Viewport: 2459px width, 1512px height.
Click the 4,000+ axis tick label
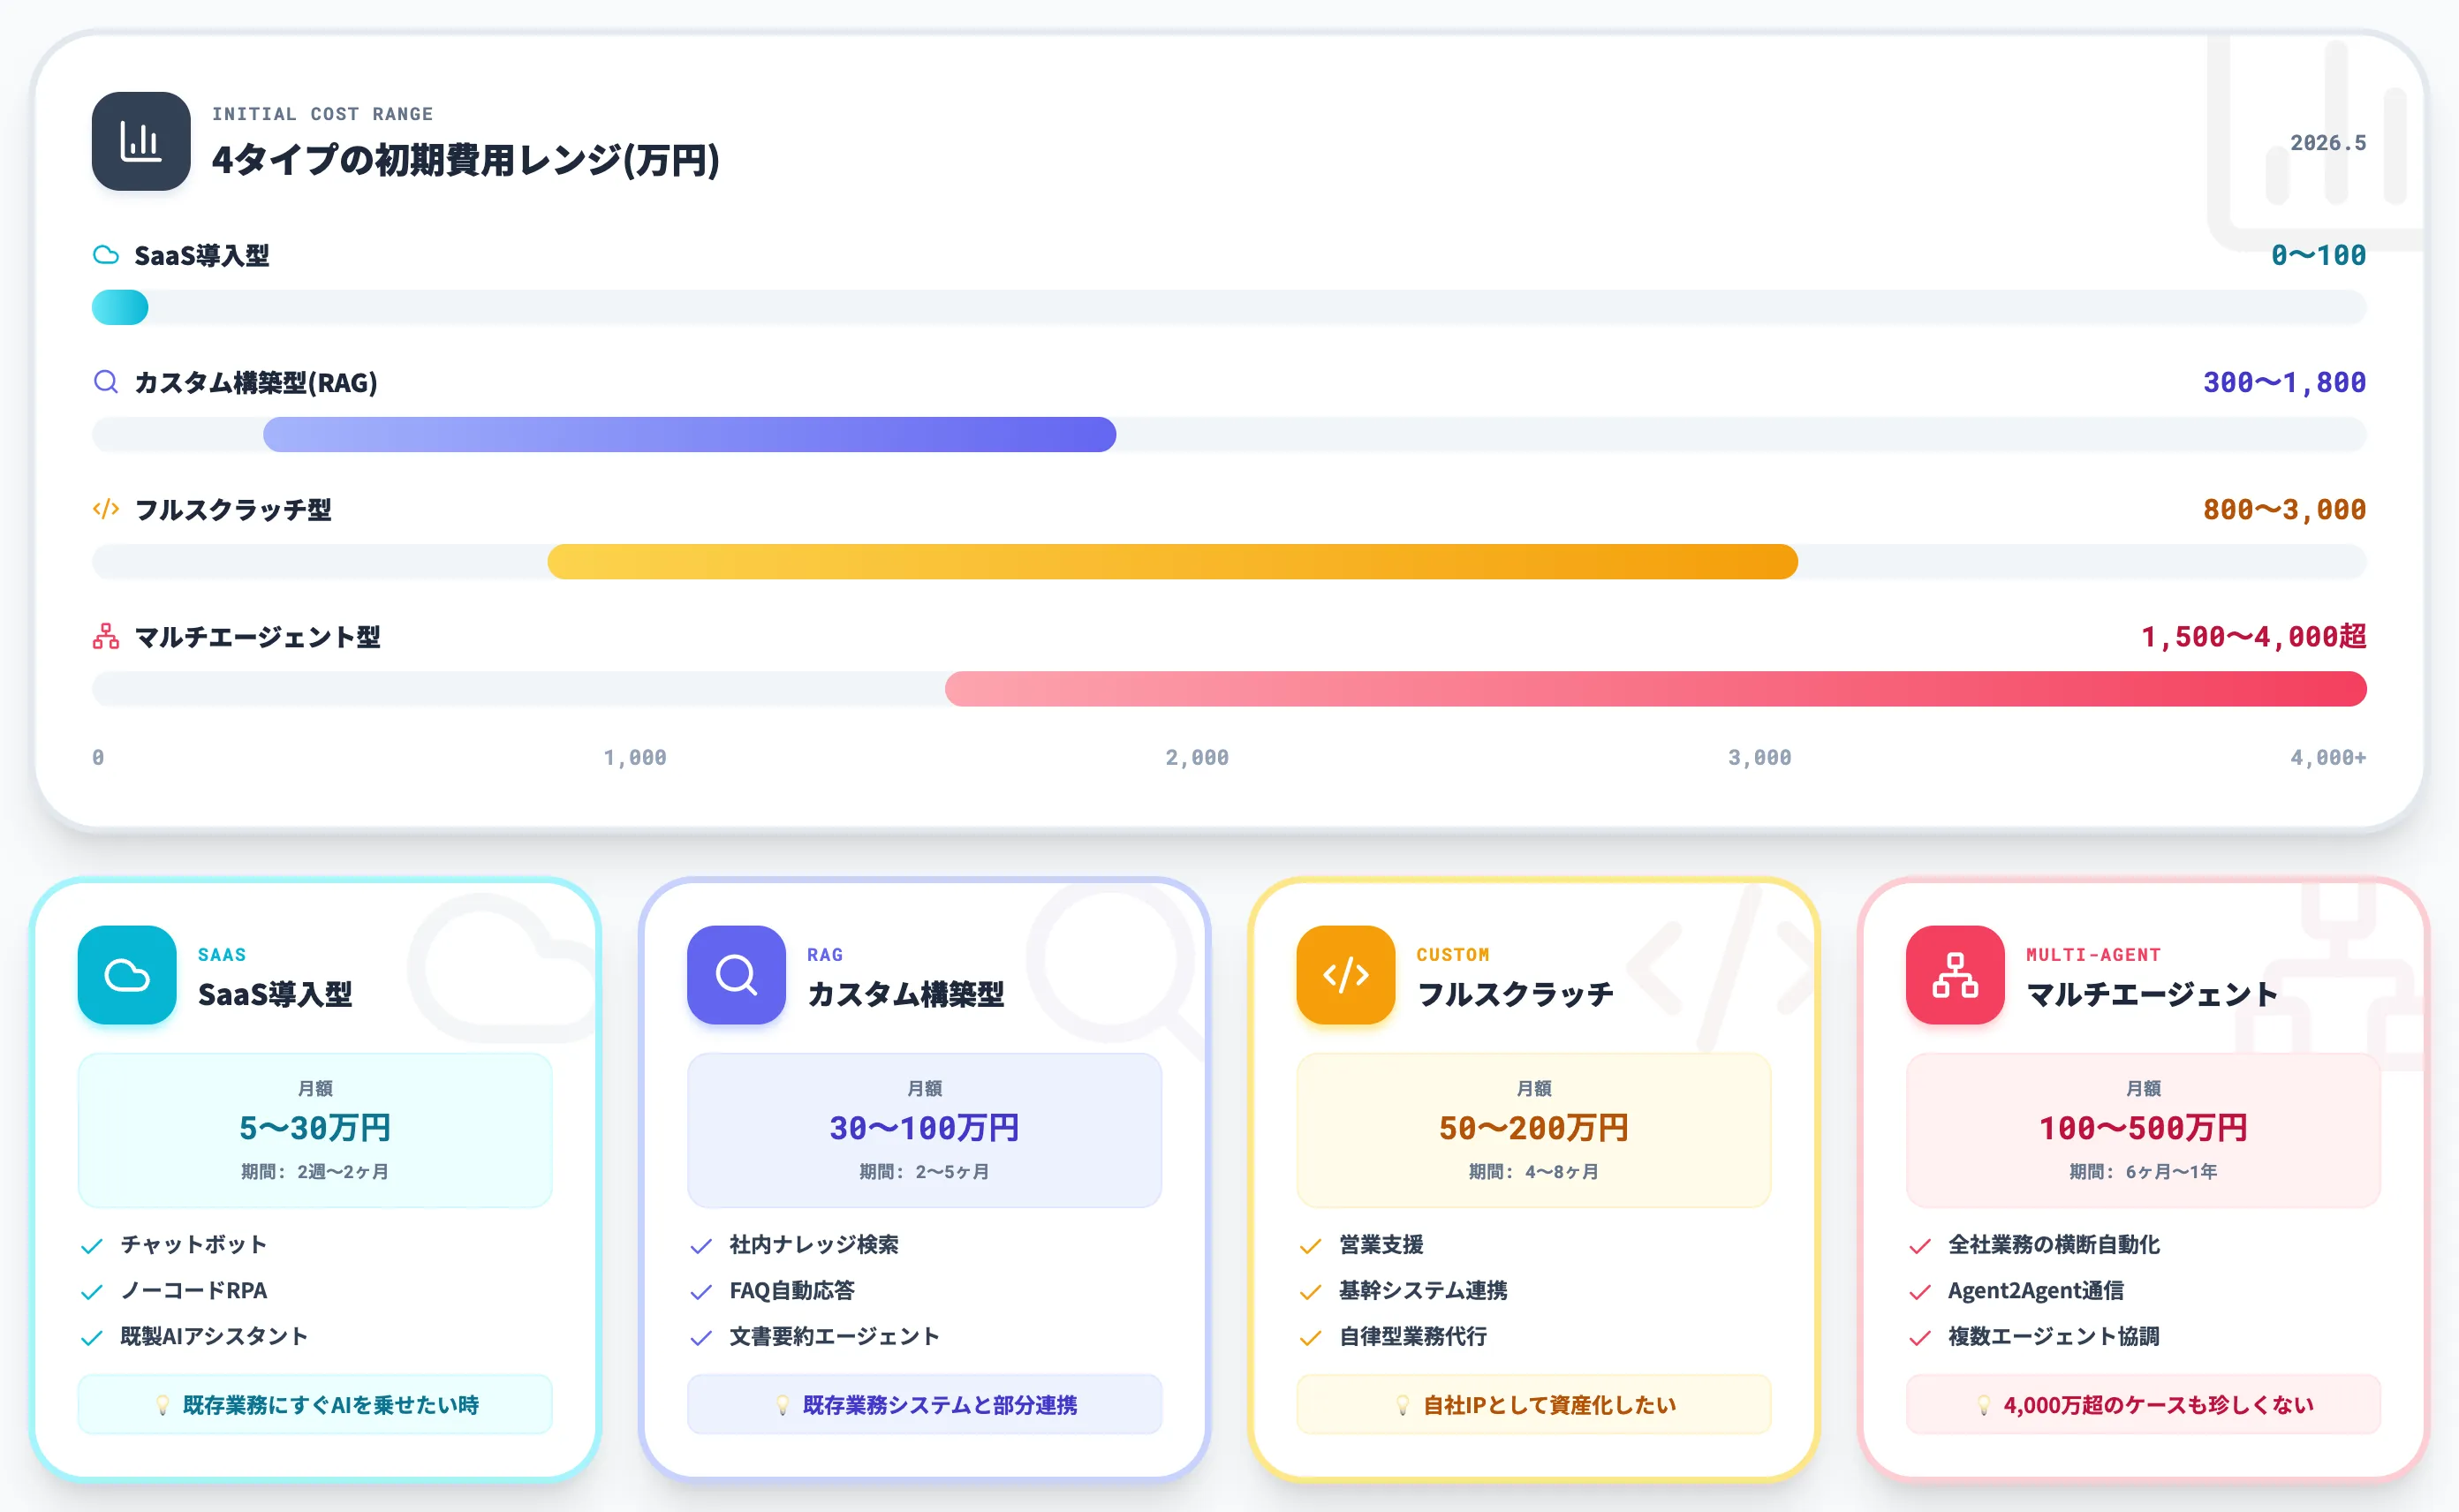[x=2328, y=757]
